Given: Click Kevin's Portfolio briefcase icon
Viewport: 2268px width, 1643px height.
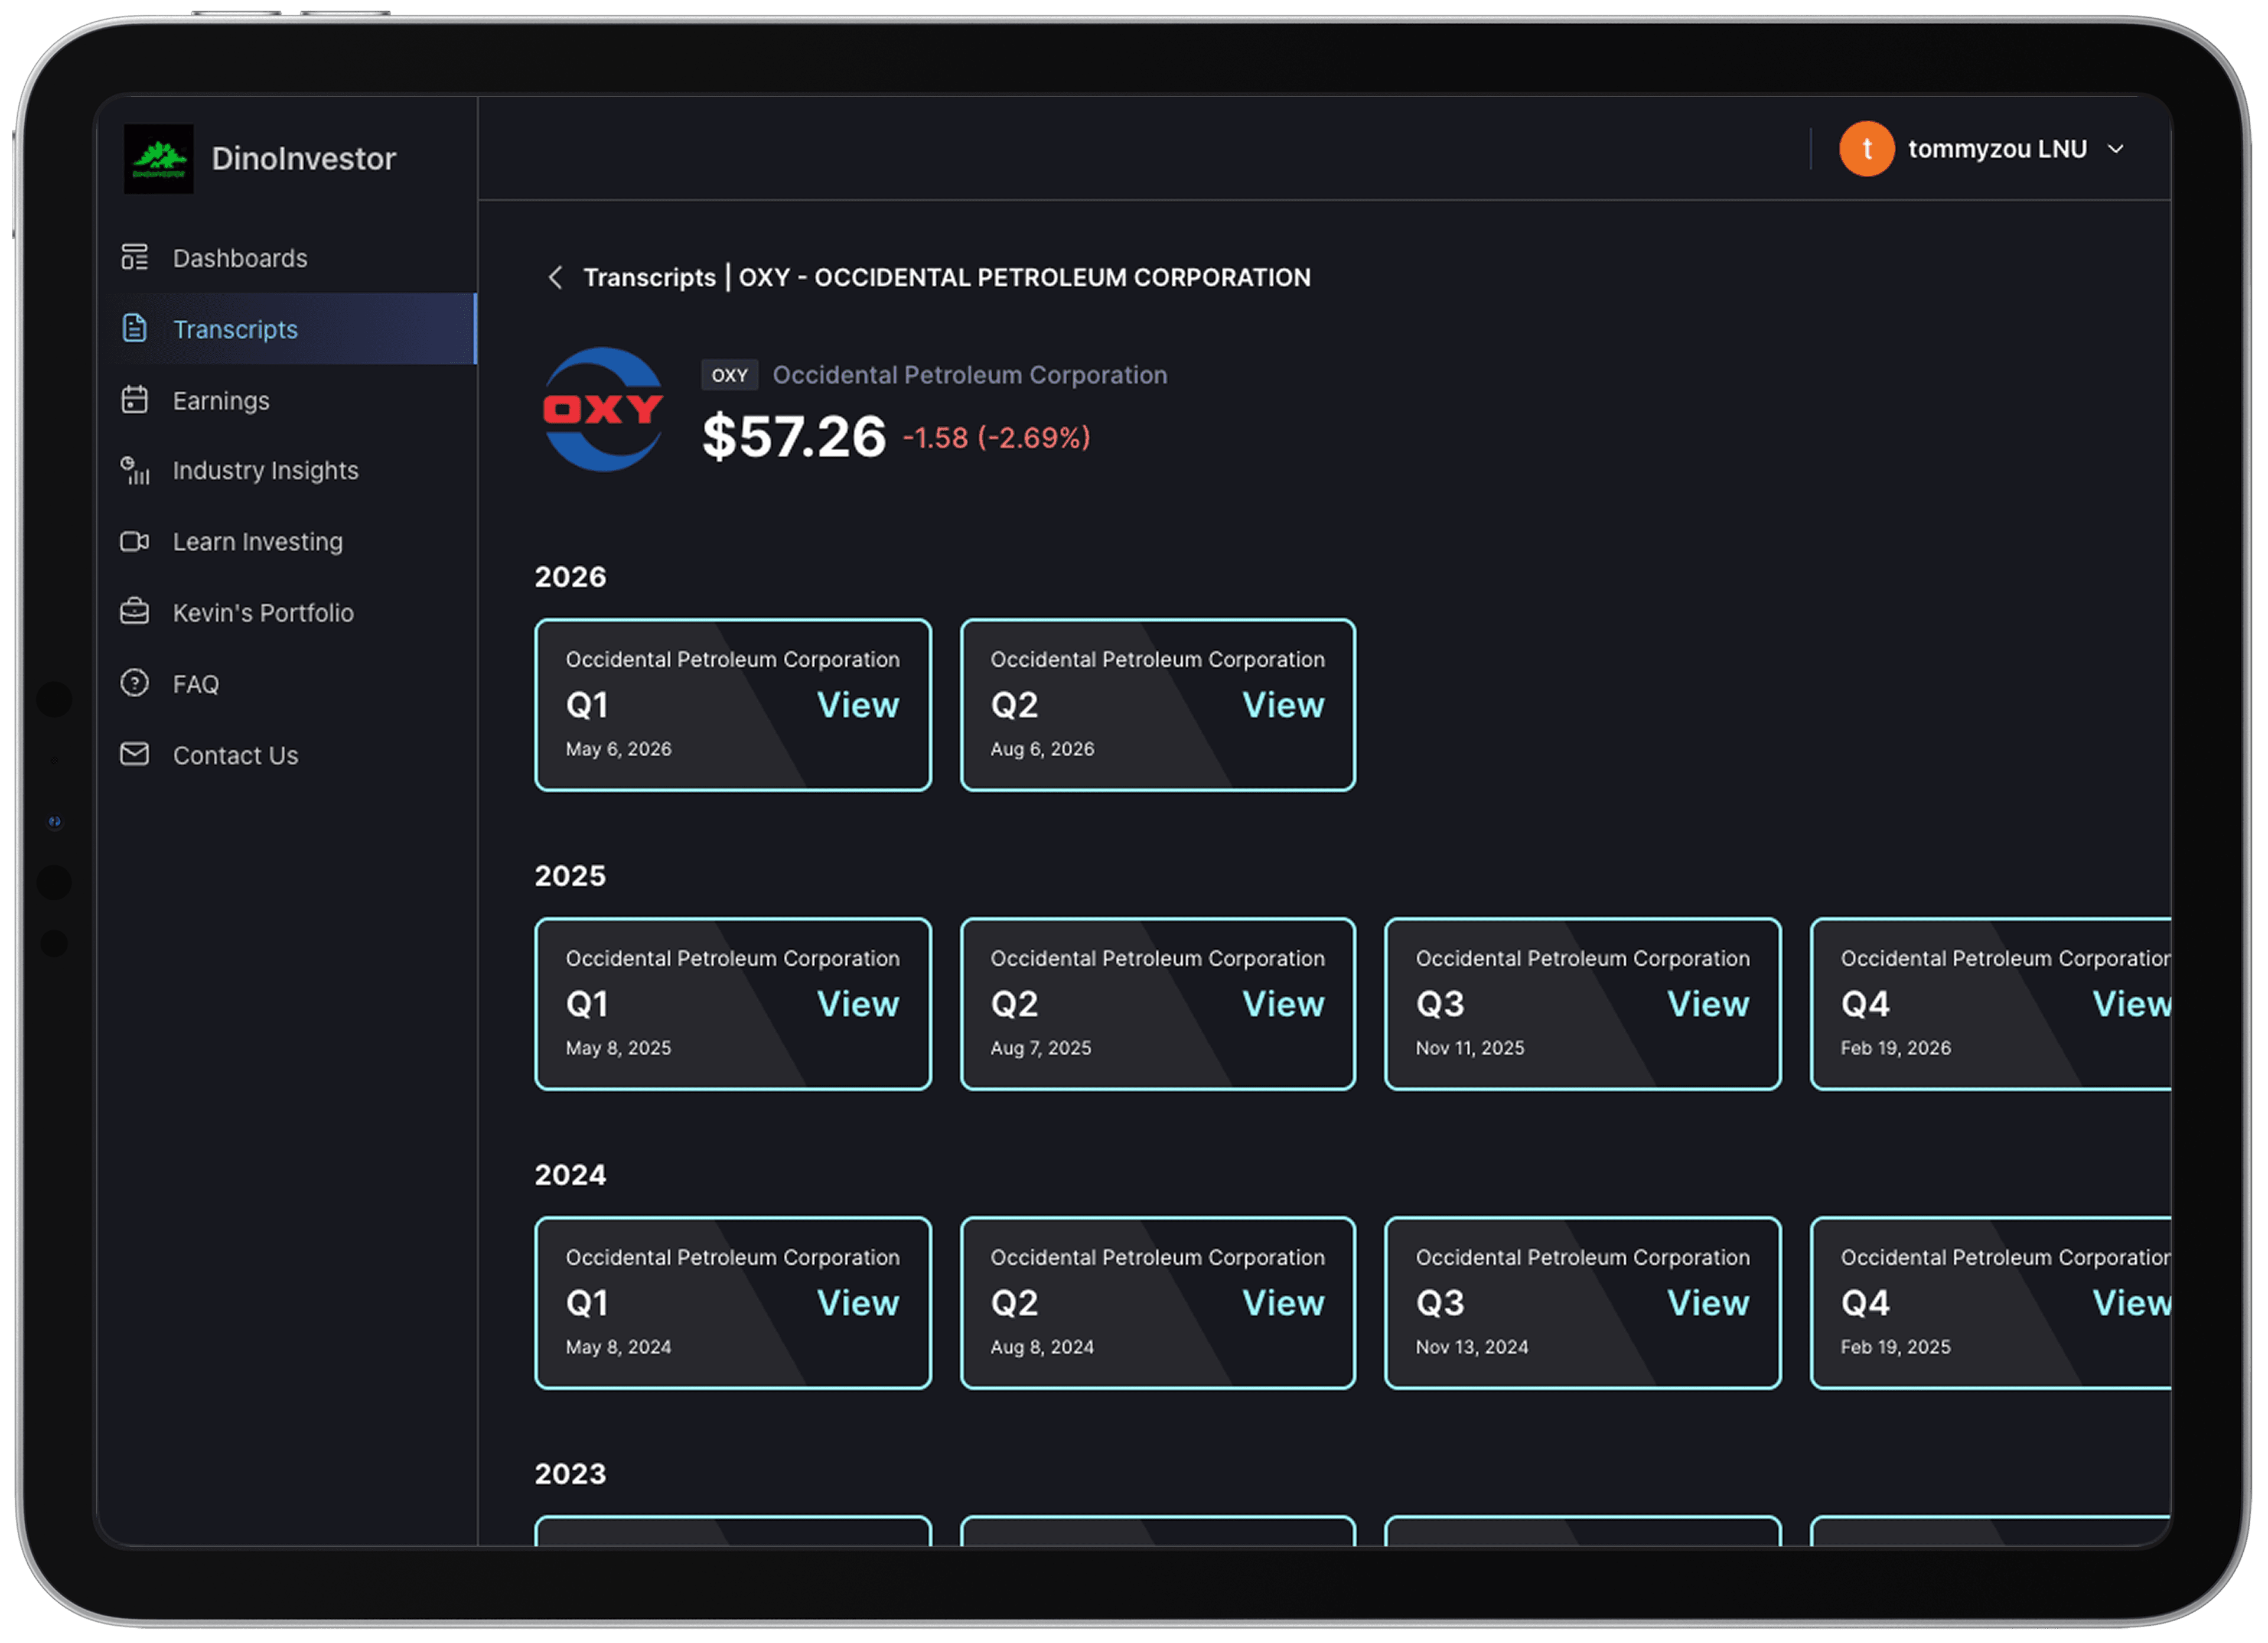Looking at the screenshot, I should coord(135,612).
